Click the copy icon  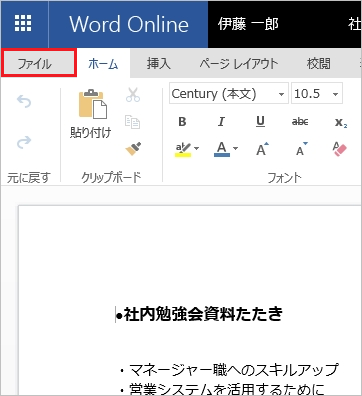click(132, 122)
